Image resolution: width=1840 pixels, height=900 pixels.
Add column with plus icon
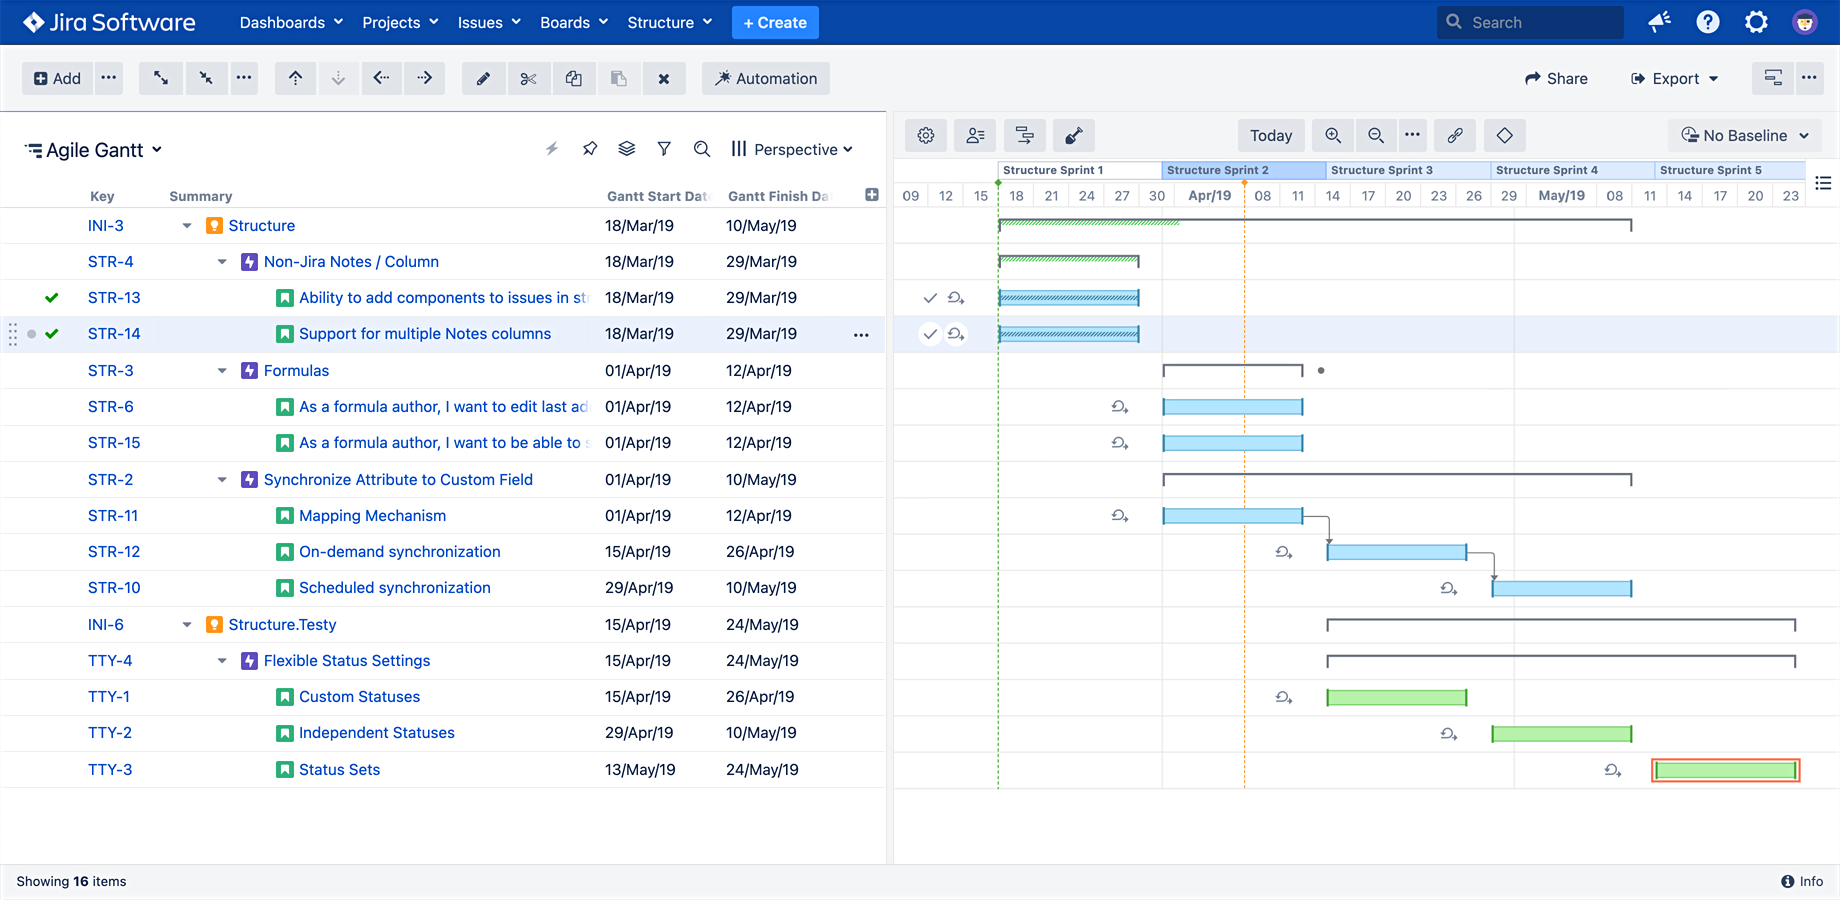(872, 195)
